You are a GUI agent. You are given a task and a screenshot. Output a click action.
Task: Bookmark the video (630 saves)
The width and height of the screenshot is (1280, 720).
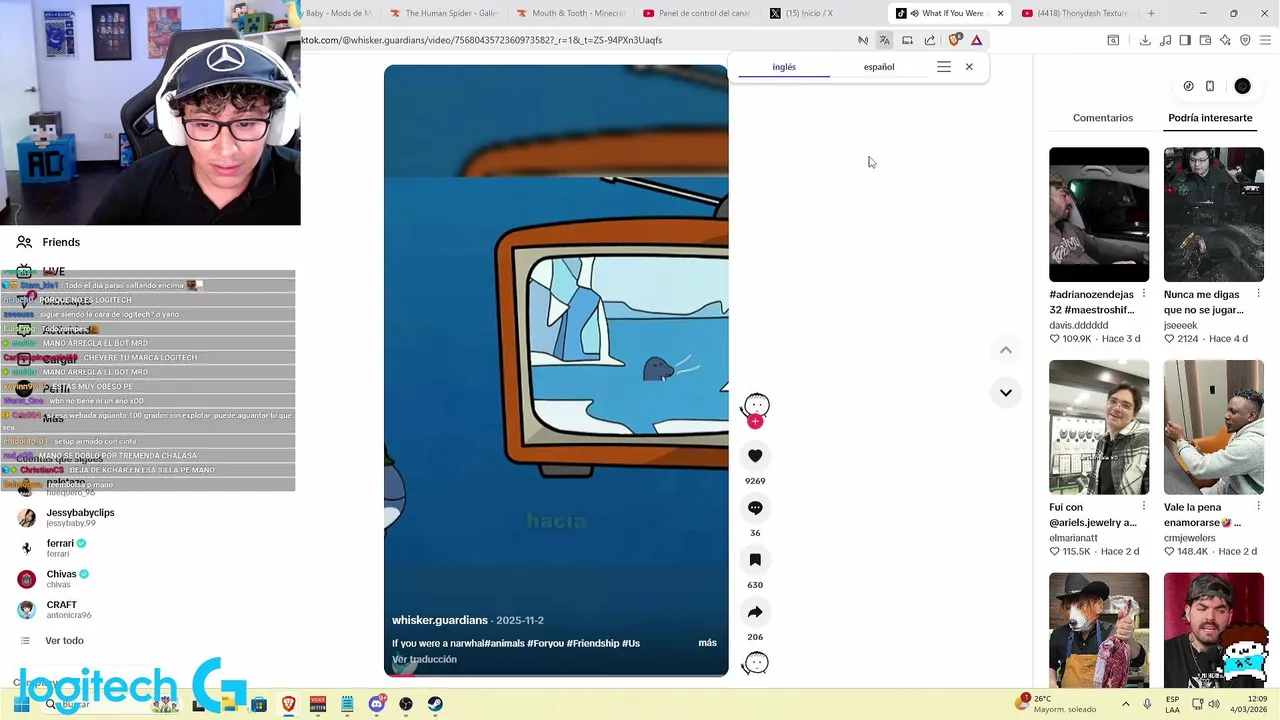click(x=755, y=560)
